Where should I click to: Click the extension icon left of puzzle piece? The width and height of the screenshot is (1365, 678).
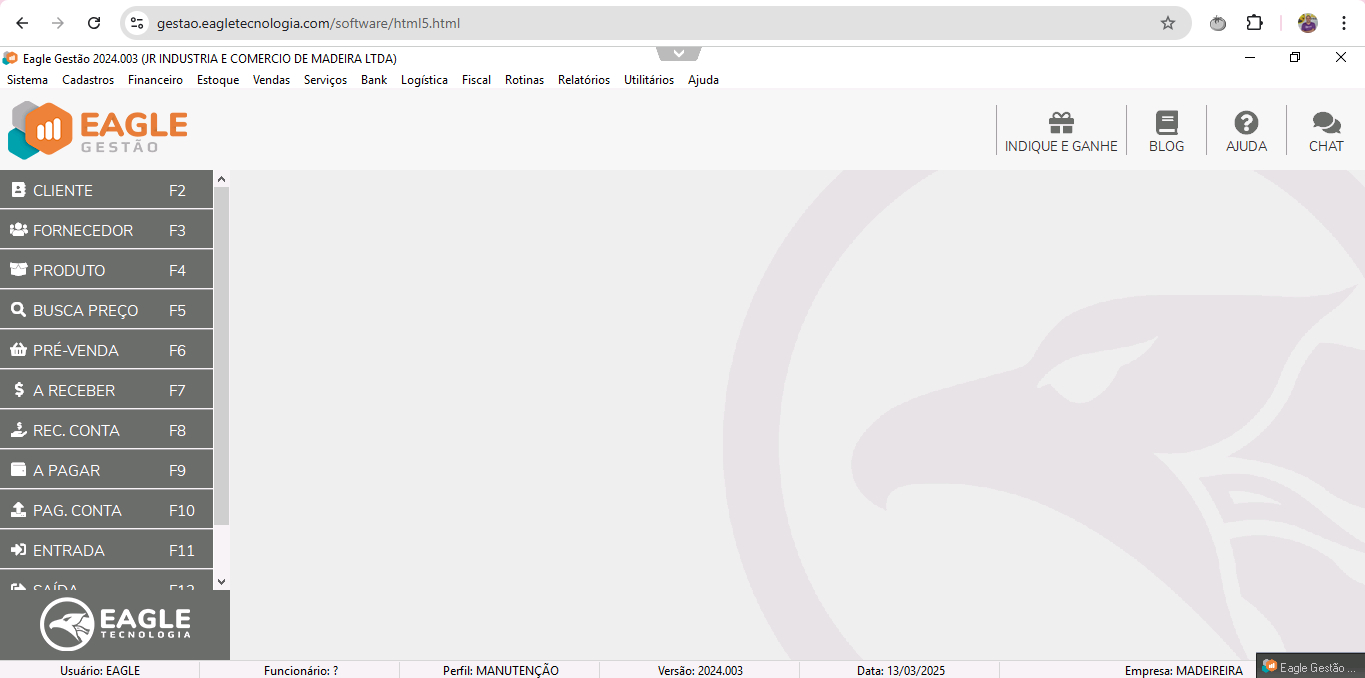point(1218,23)
